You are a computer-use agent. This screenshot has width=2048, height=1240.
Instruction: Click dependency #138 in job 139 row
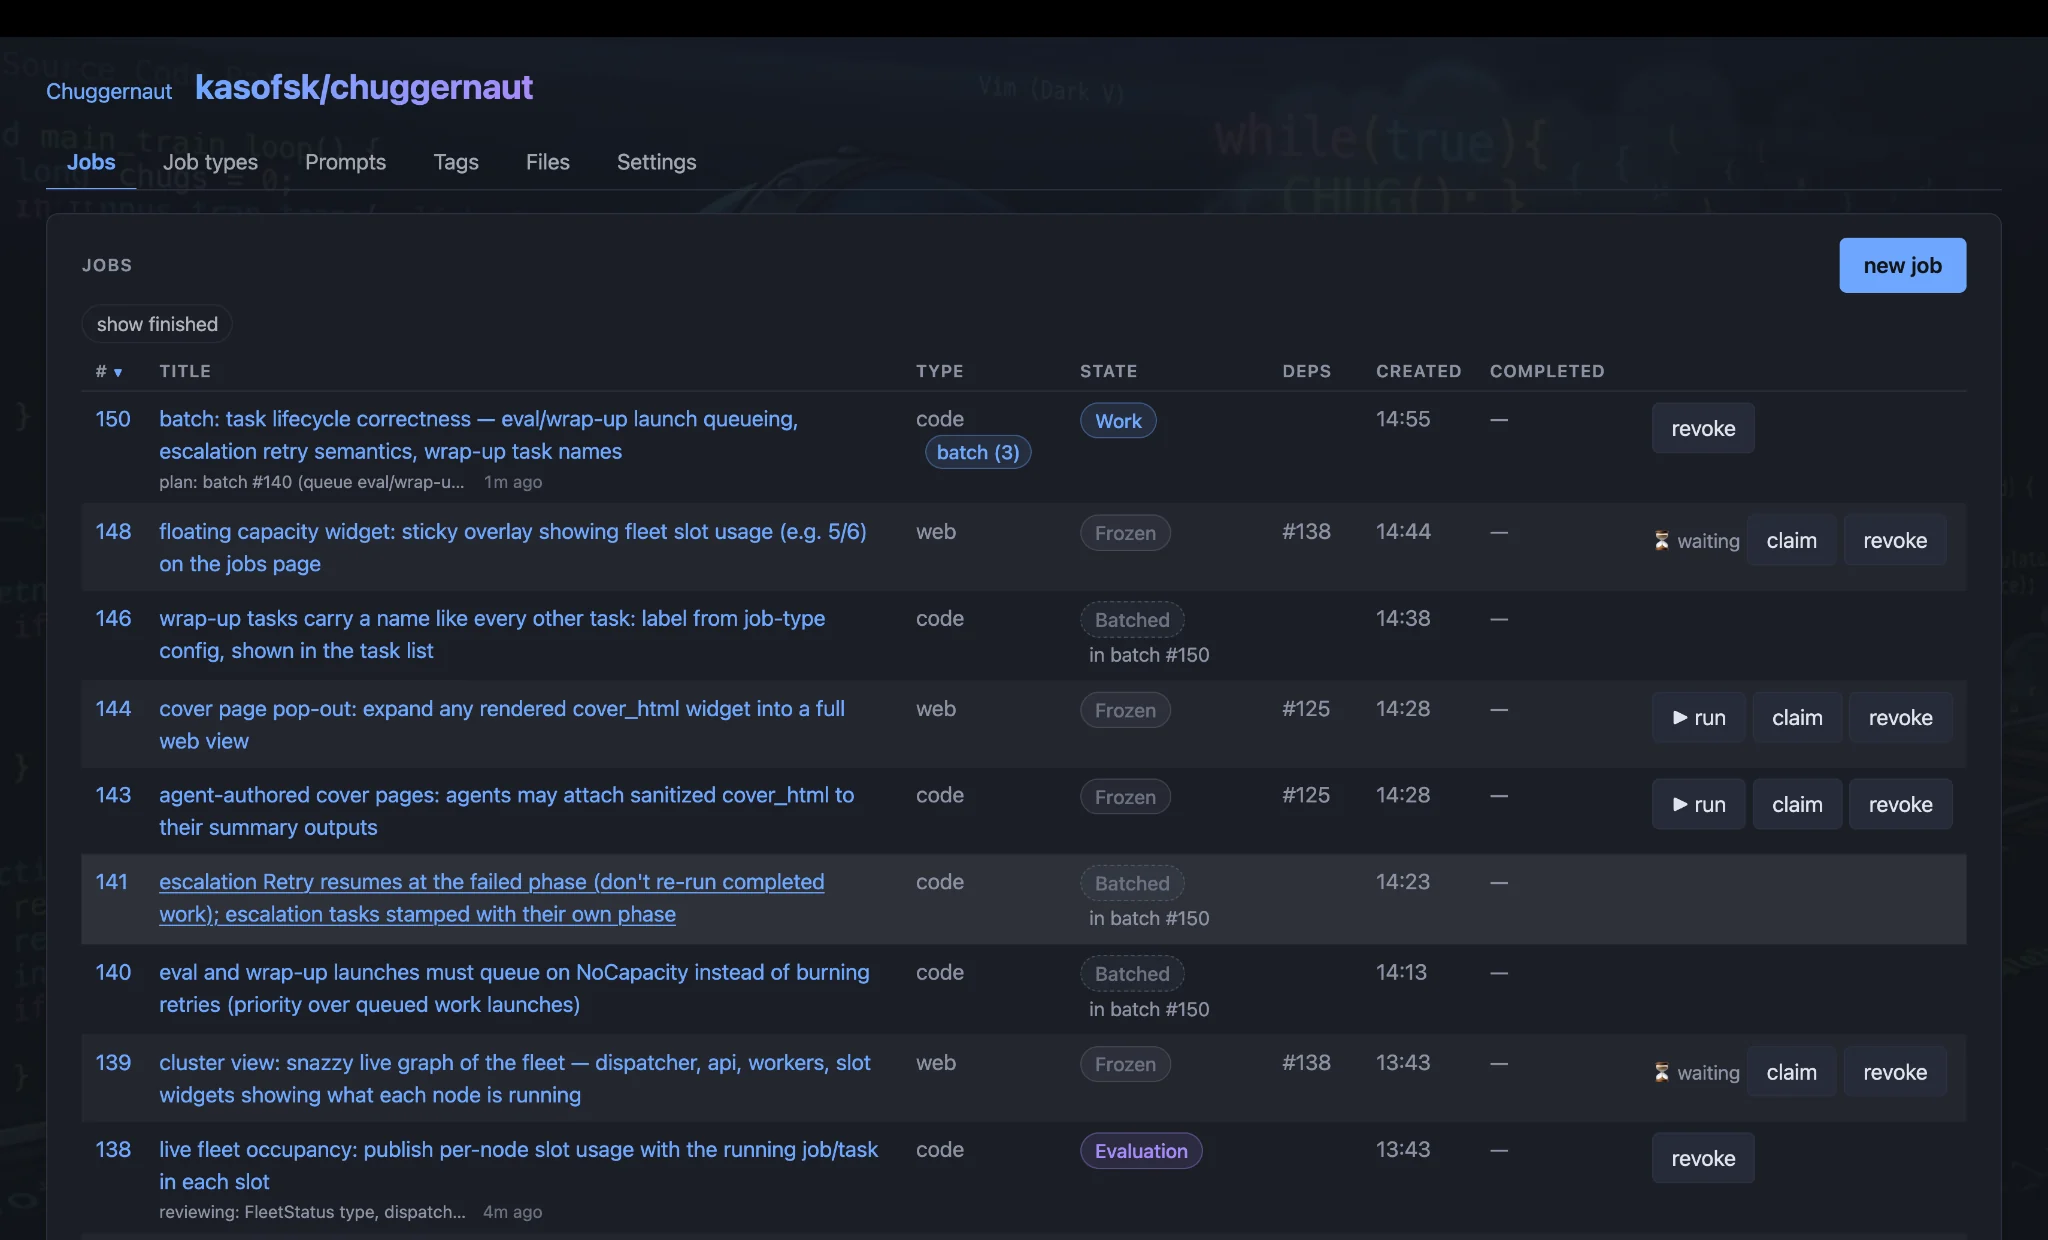pos(1306,1063)
